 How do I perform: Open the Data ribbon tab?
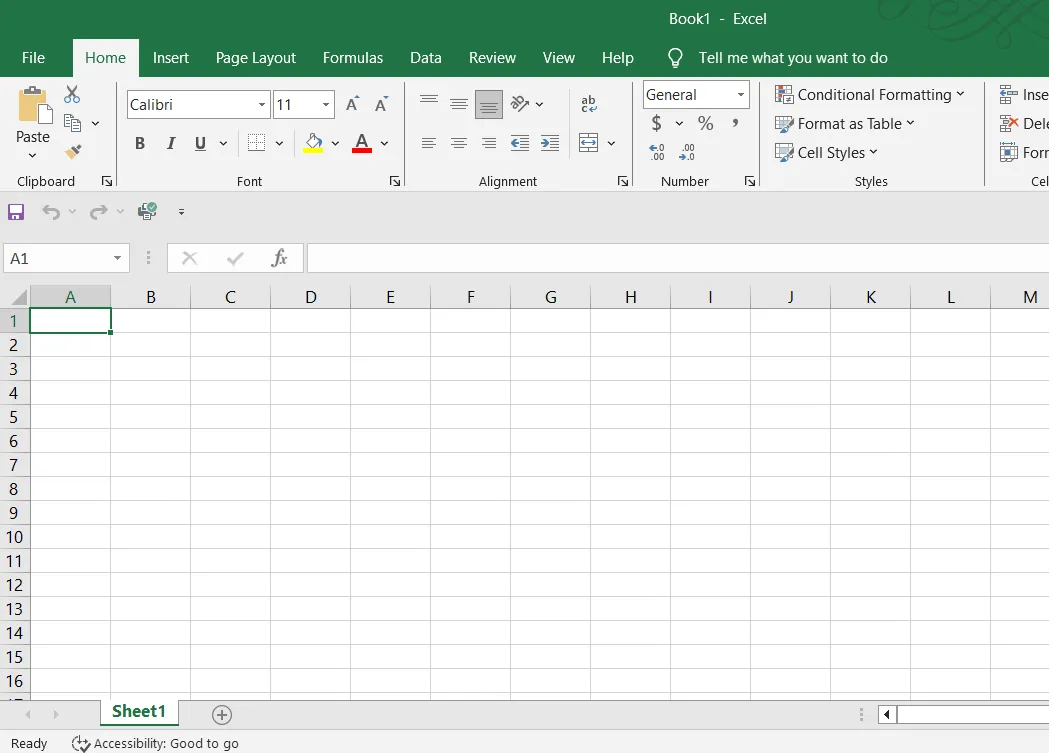point(425,58)
